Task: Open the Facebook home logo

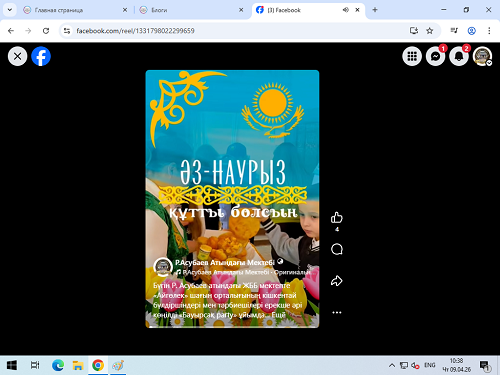Action: point(41,56)
